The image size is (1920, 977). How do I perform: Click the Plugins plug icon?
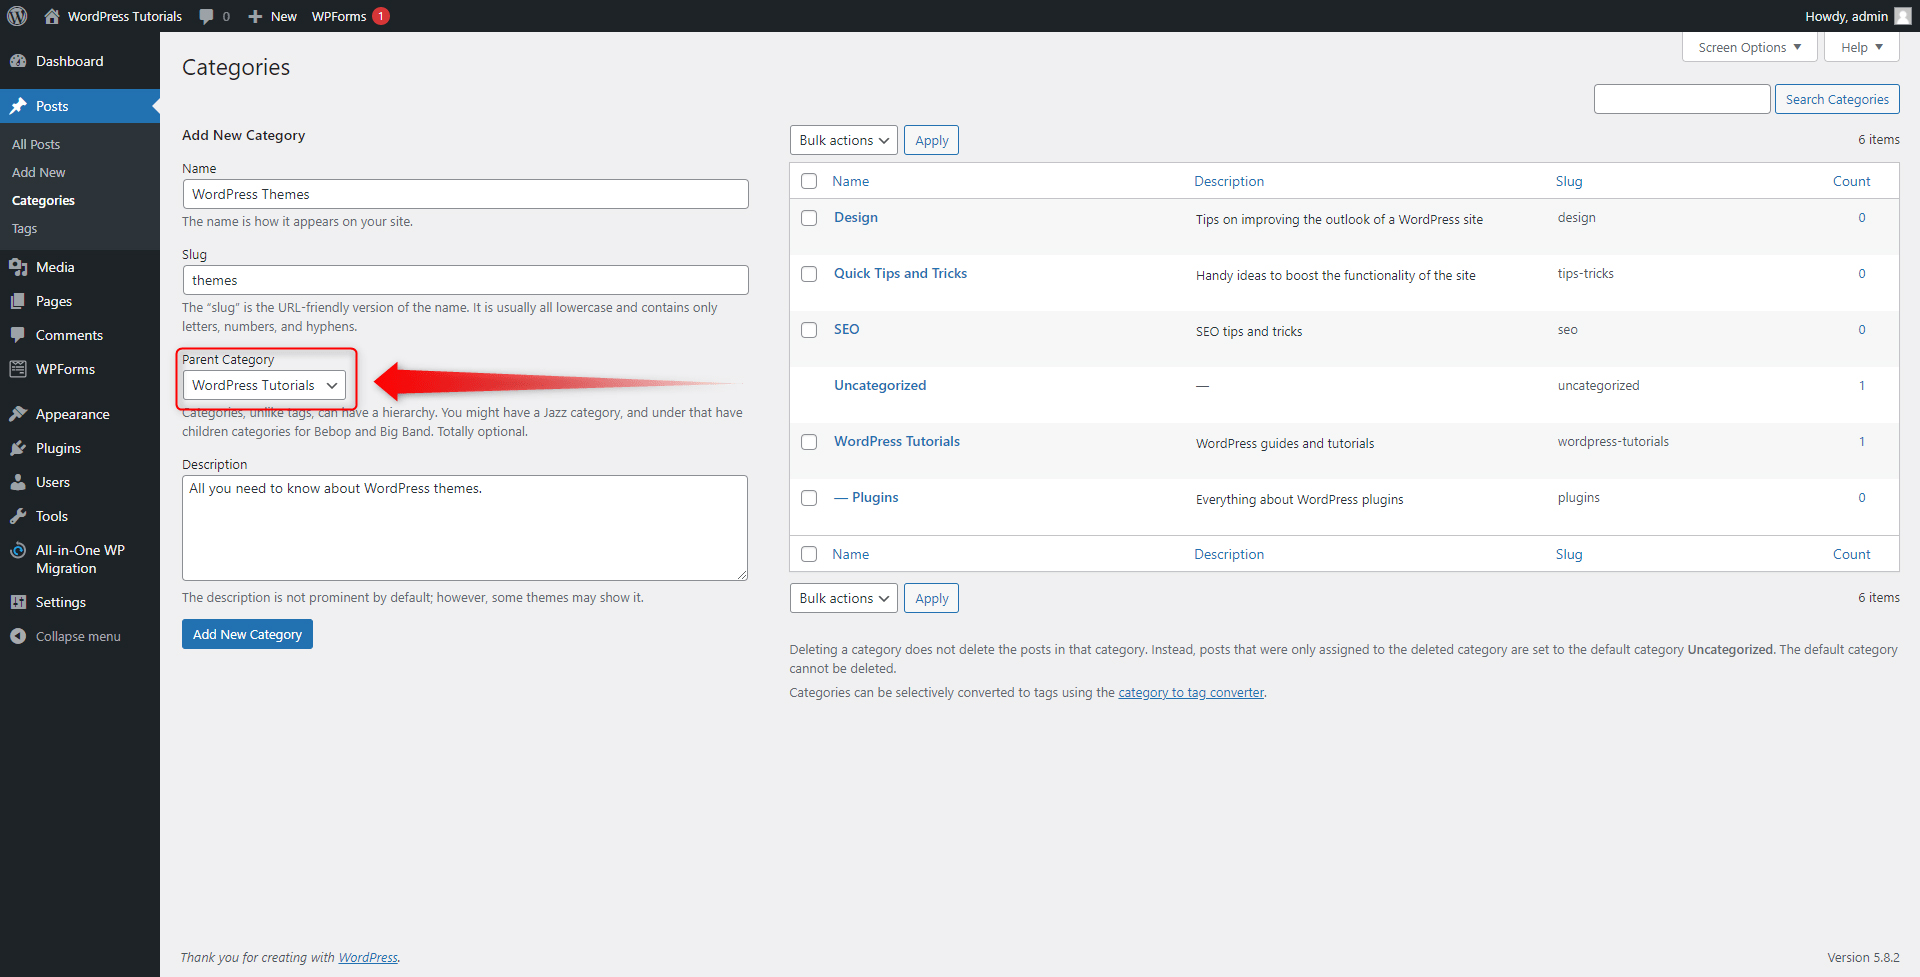click(18, 448)
